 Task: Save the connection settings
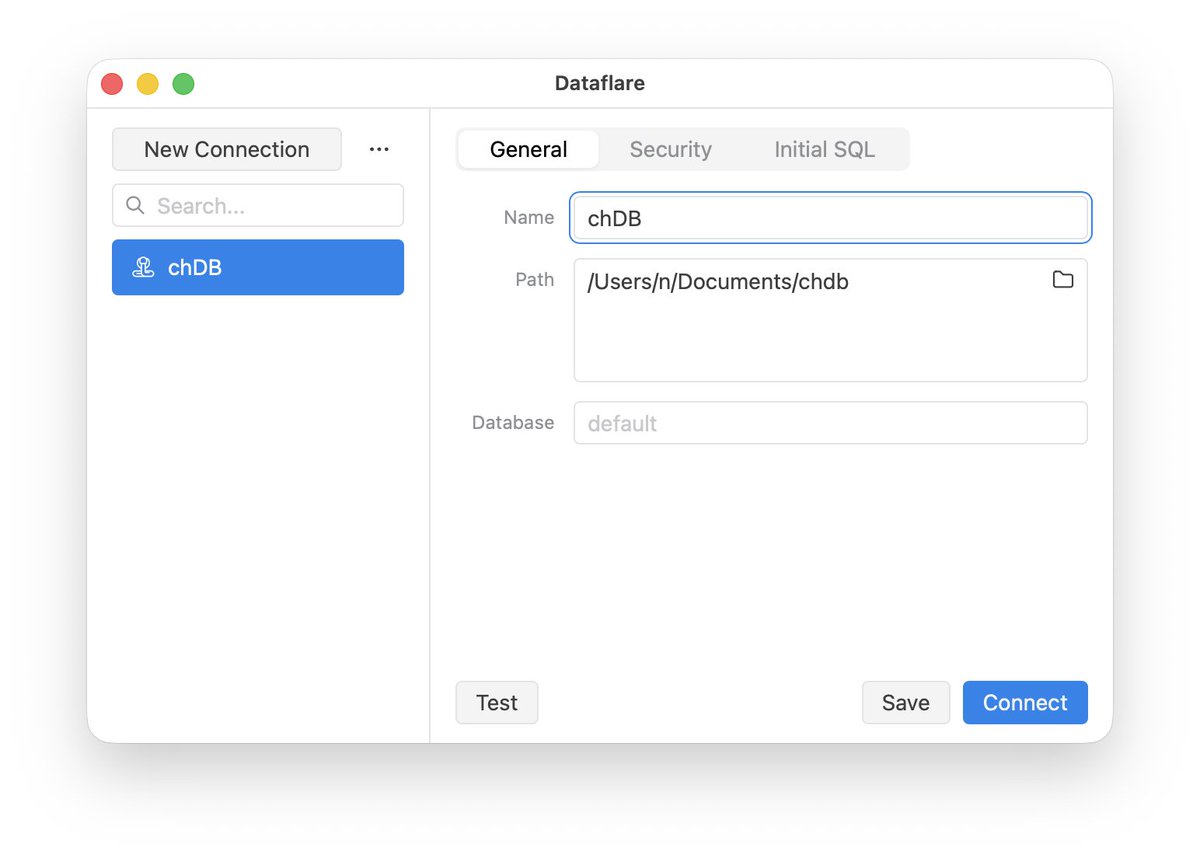[x=906, y=702]
